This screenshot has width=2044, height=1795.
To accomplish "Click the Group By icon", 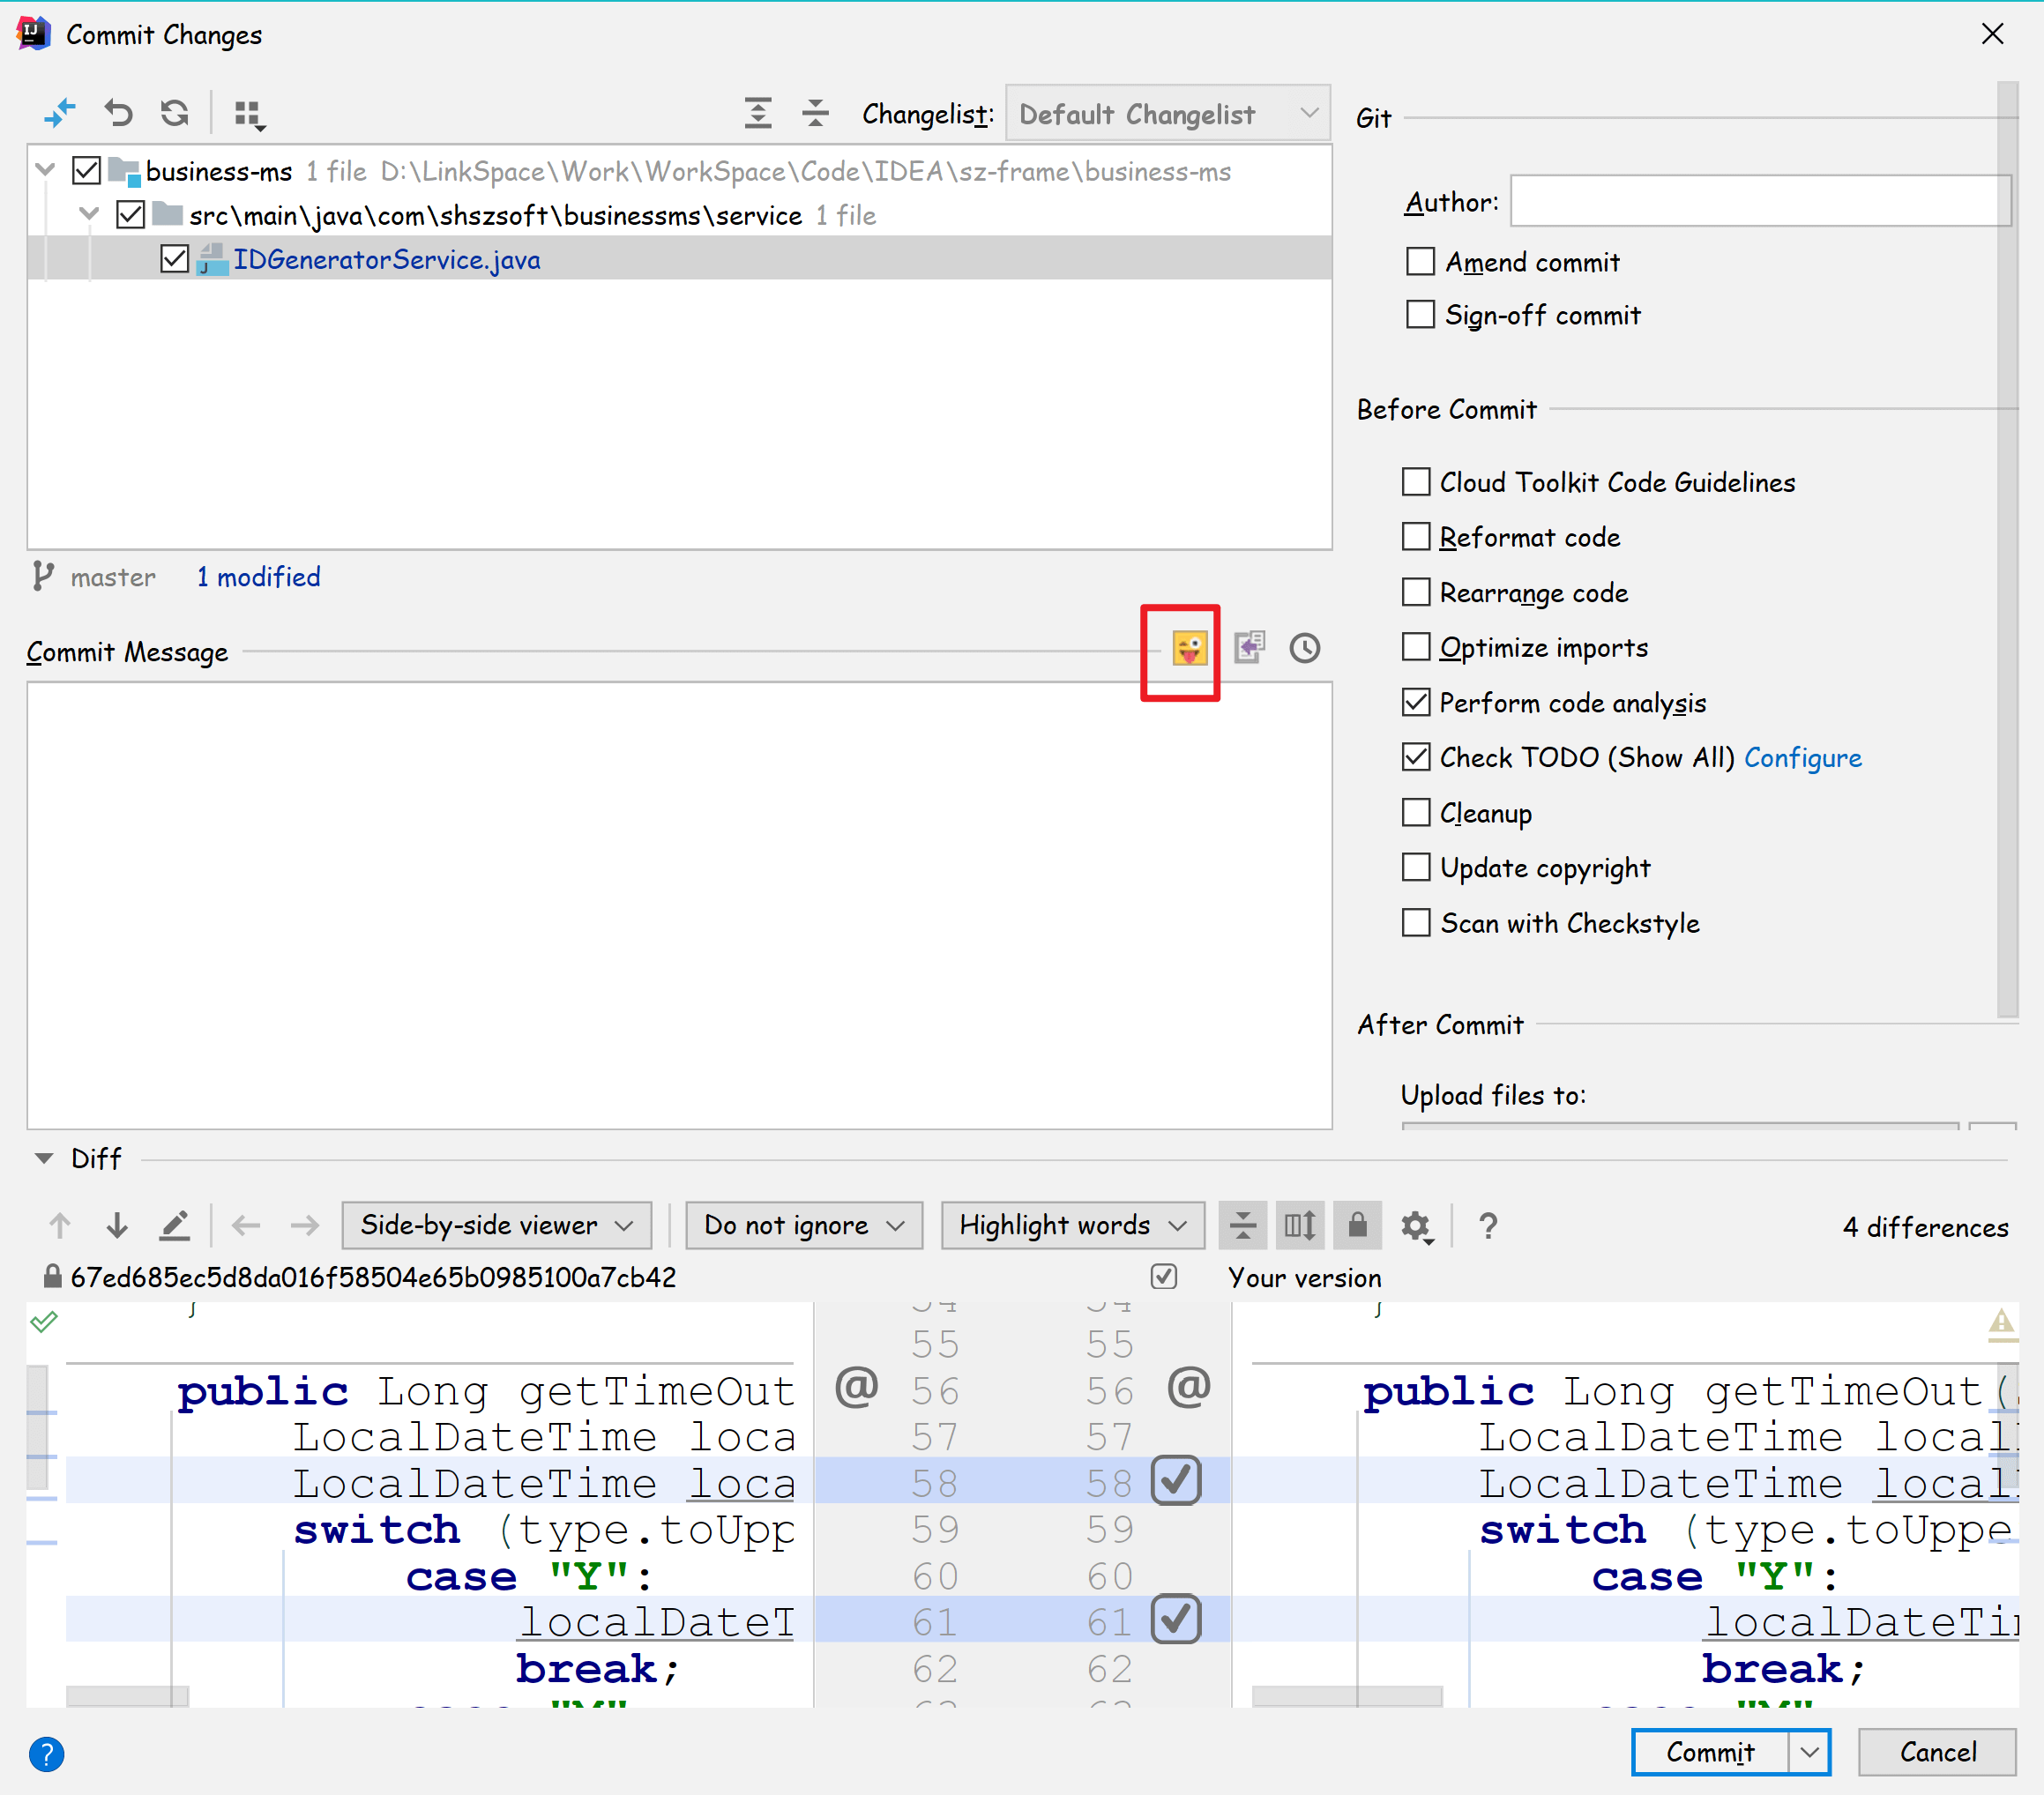I will coord(248,115).
